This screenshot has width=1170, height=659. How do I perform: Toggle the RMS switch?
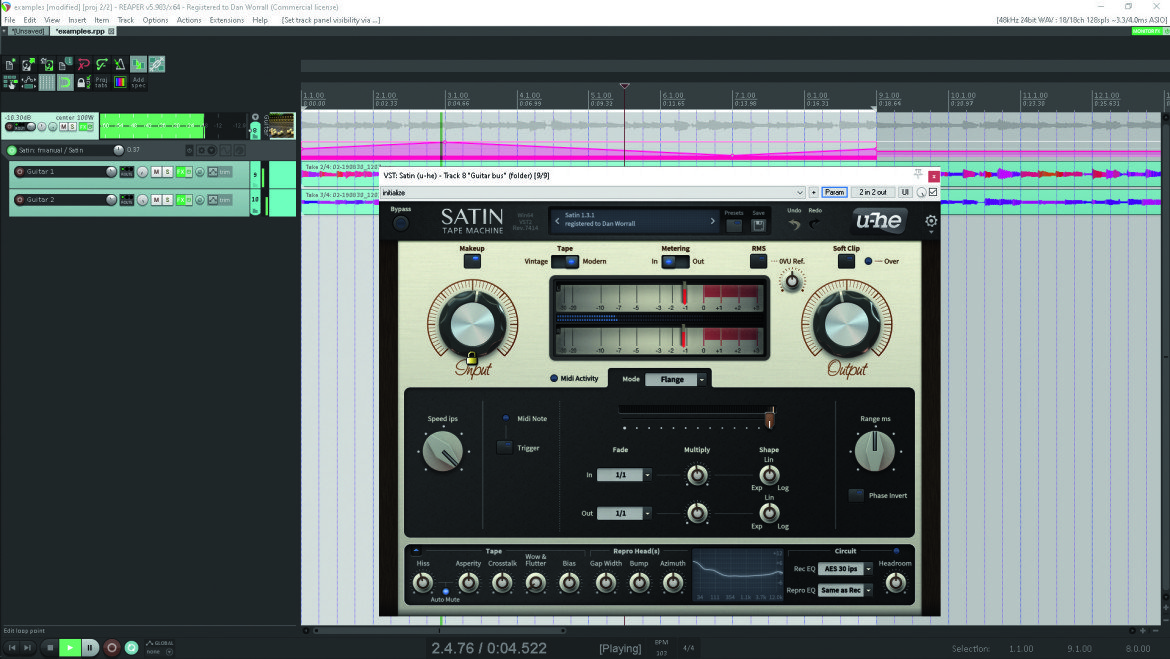click(x=758, y=261)
